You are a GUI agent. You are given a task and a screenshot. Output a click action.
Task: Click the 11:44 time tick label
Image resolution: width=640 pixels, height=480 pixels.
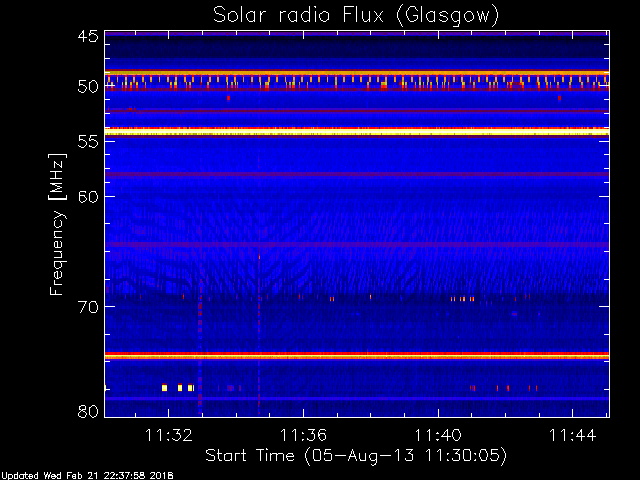pyautogui.click(x=573, y=435)
